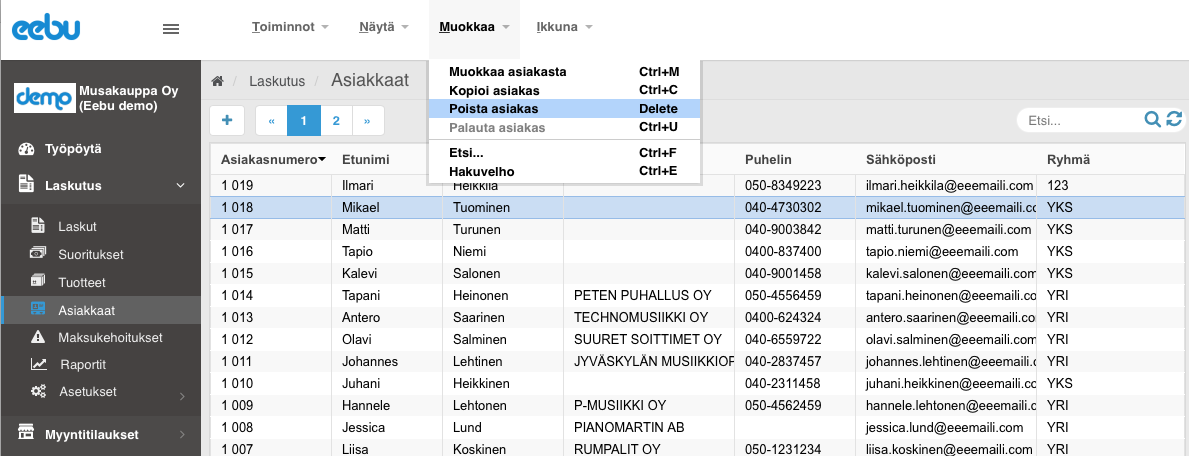This screenshot has height=456, width=1189.
Task: Open Laskut in sidebar
Action: click(x=77, y=226)
